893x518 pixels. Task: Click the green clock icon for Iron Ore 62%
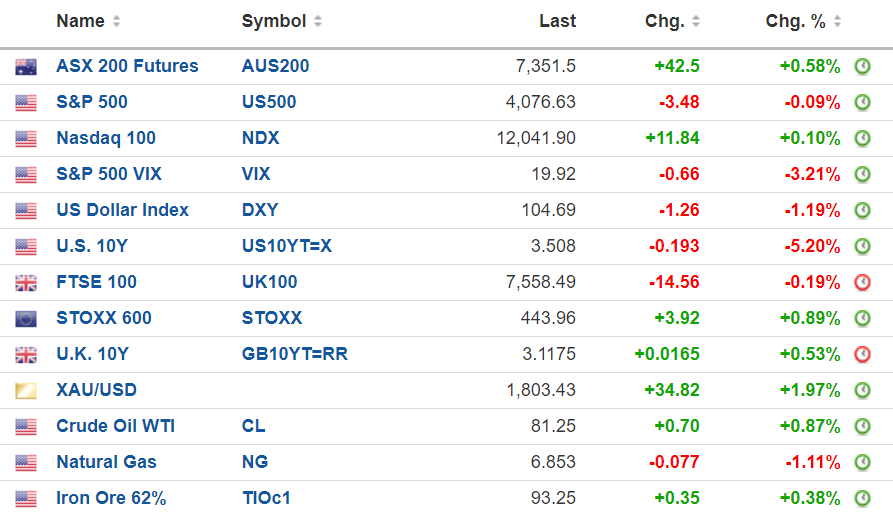862,499
